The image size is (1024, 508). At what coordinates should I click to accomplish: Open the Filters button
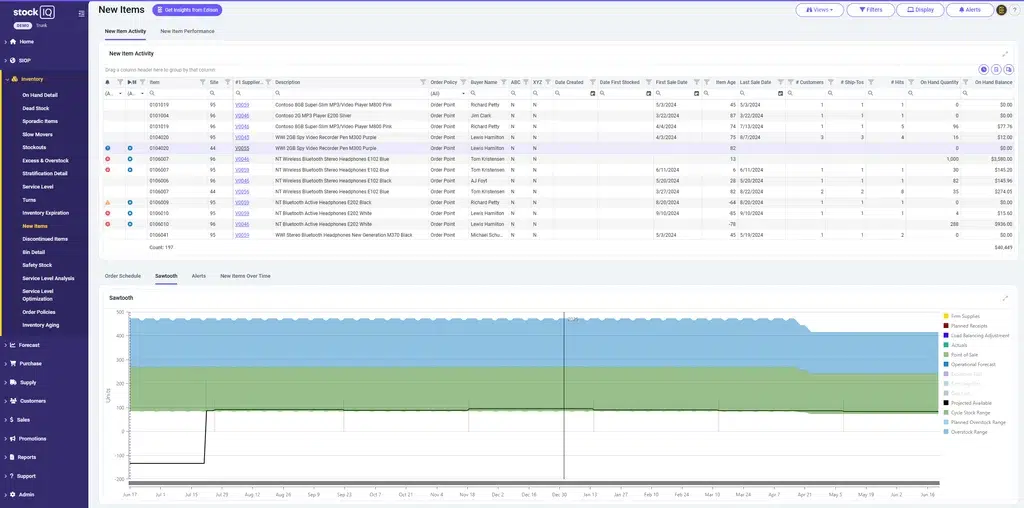click(x=871, y=10)
